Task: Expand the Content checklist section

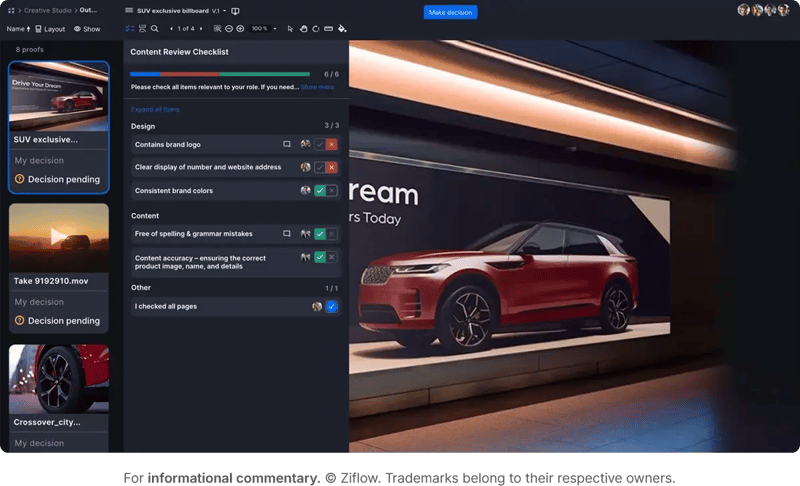Action: 145,216
